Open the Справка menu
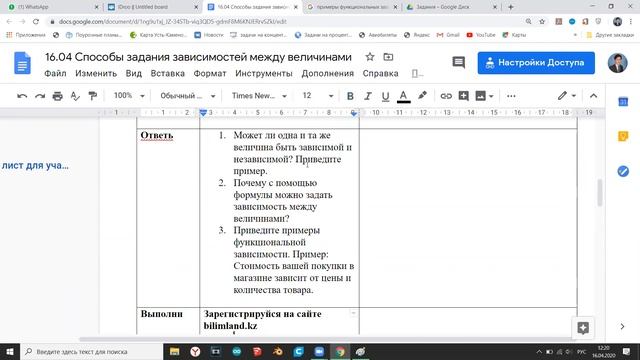The height and width of the screenshot is (360, 640). tap(380, 73)
